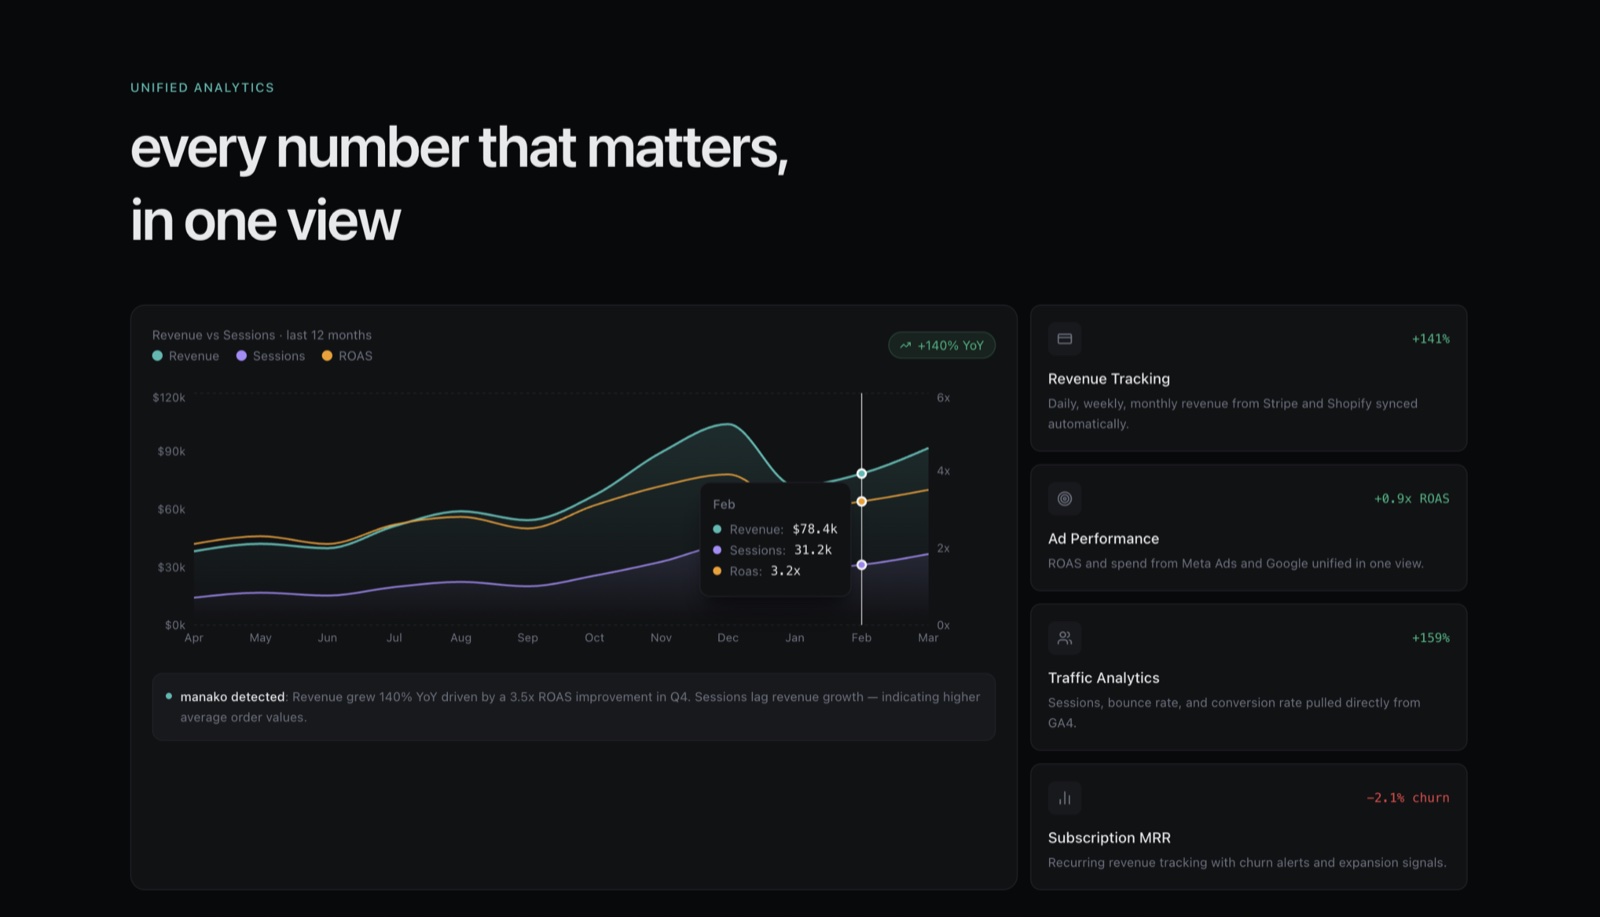Click the -2.1% churn indicator
The image size is (1600, 917).
(x=1408, y=798)
